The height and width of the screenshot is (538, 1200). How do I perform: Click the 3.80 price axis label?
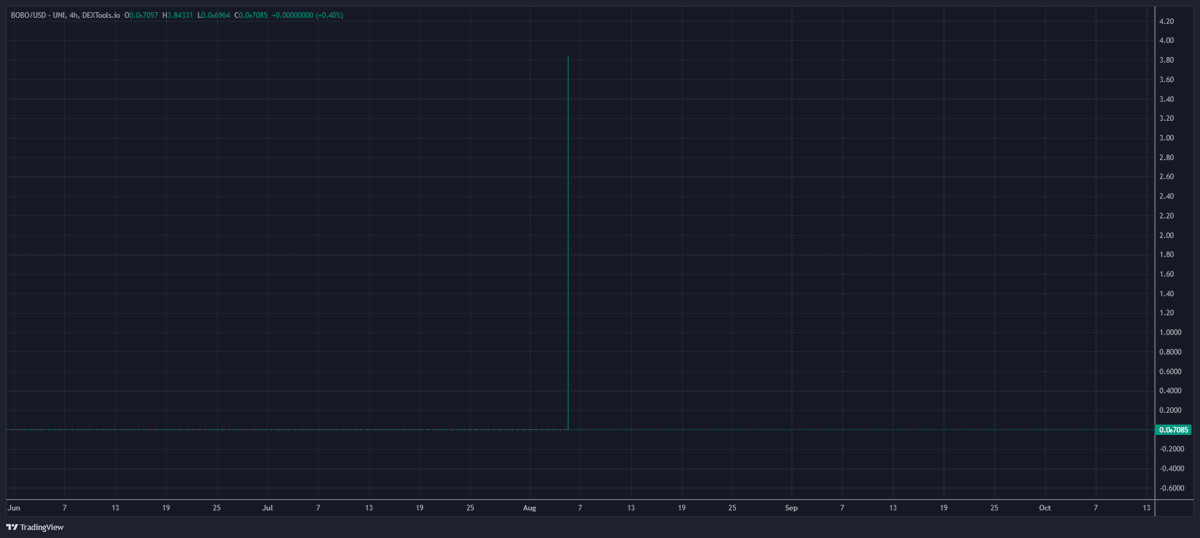coord(1166,60)
